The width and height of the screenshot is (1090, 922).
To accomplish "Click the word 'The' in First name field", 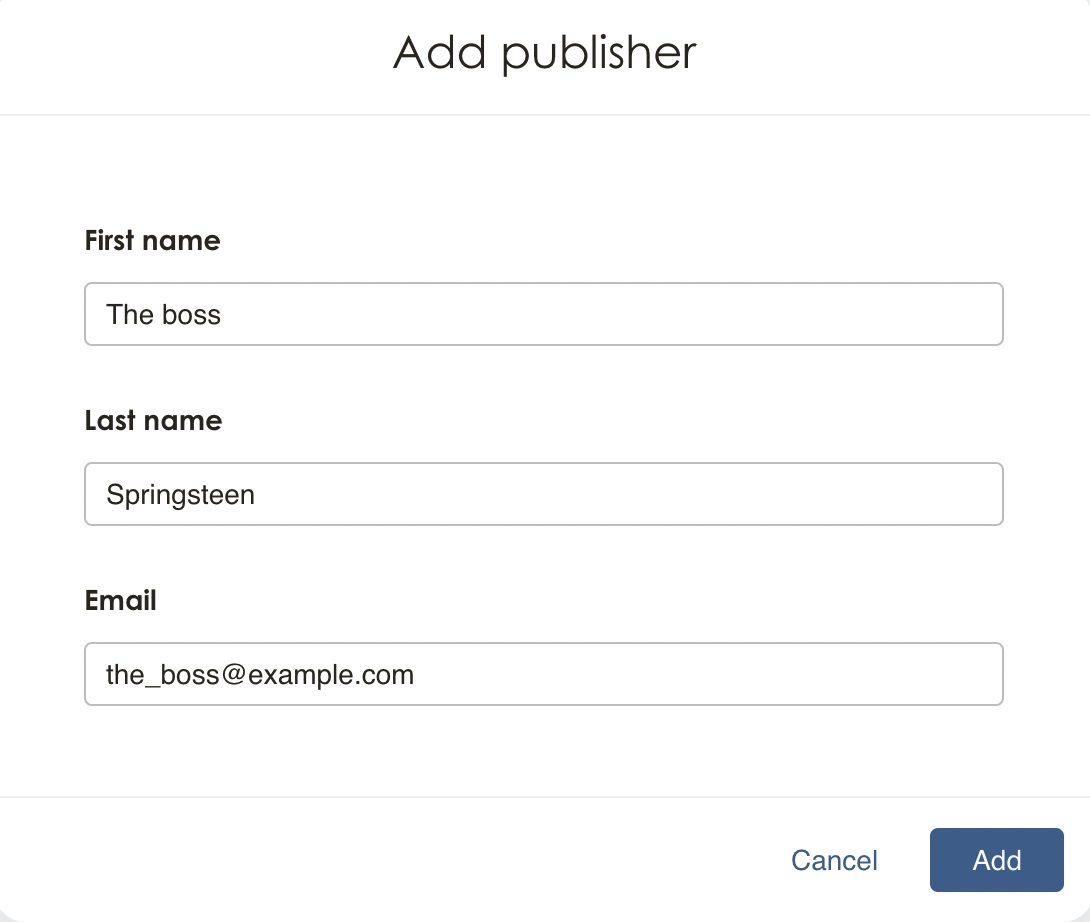I will 129,314.
